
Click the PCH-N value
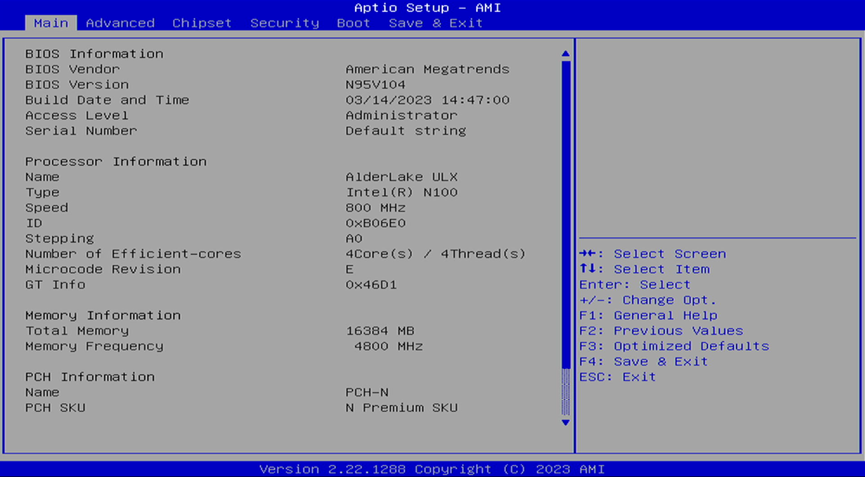pyautogui.click(x=367, y=393)
